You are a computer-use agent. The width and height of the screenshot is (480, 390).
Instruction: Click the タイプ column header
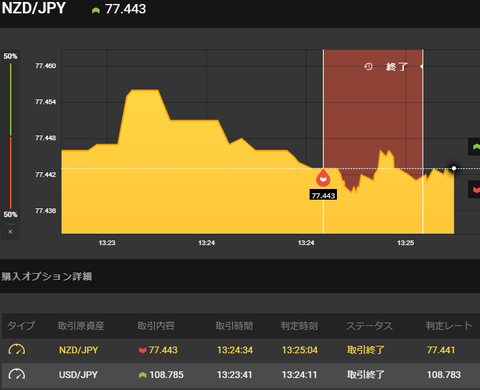21,326
